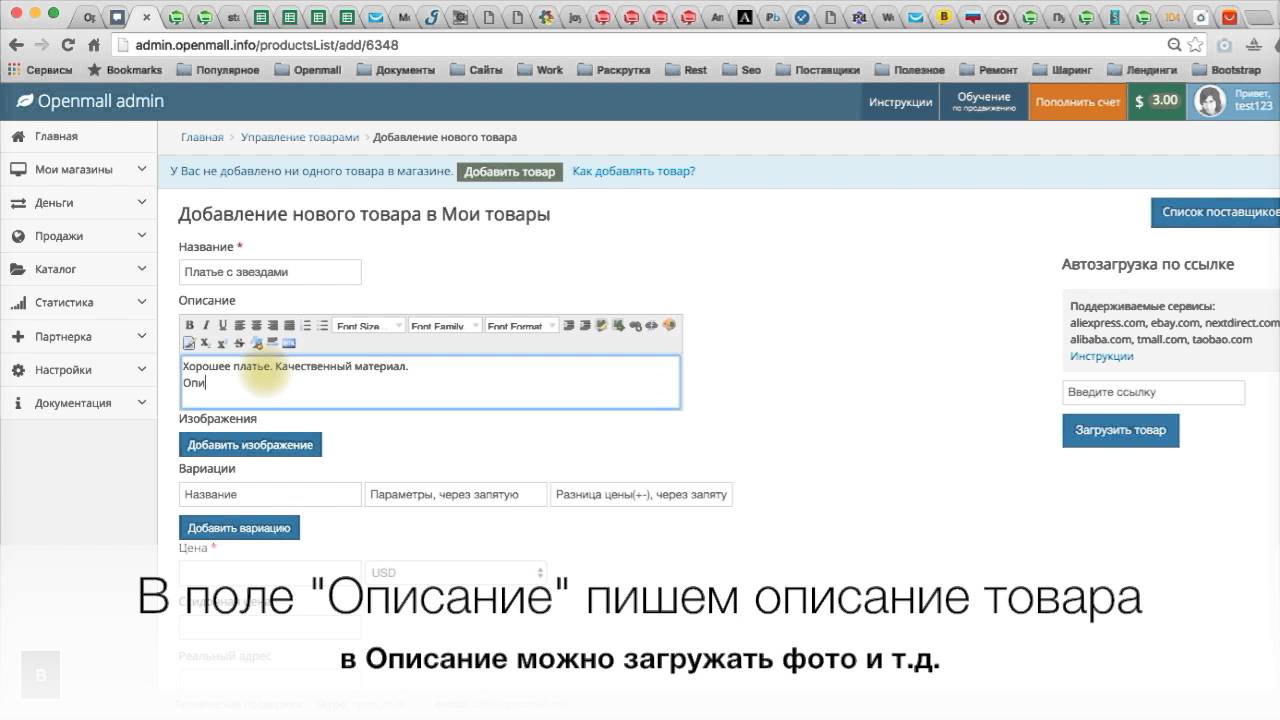Open browser home page icon
This screenshot has height=720, width=1280.
coord(94,45)
